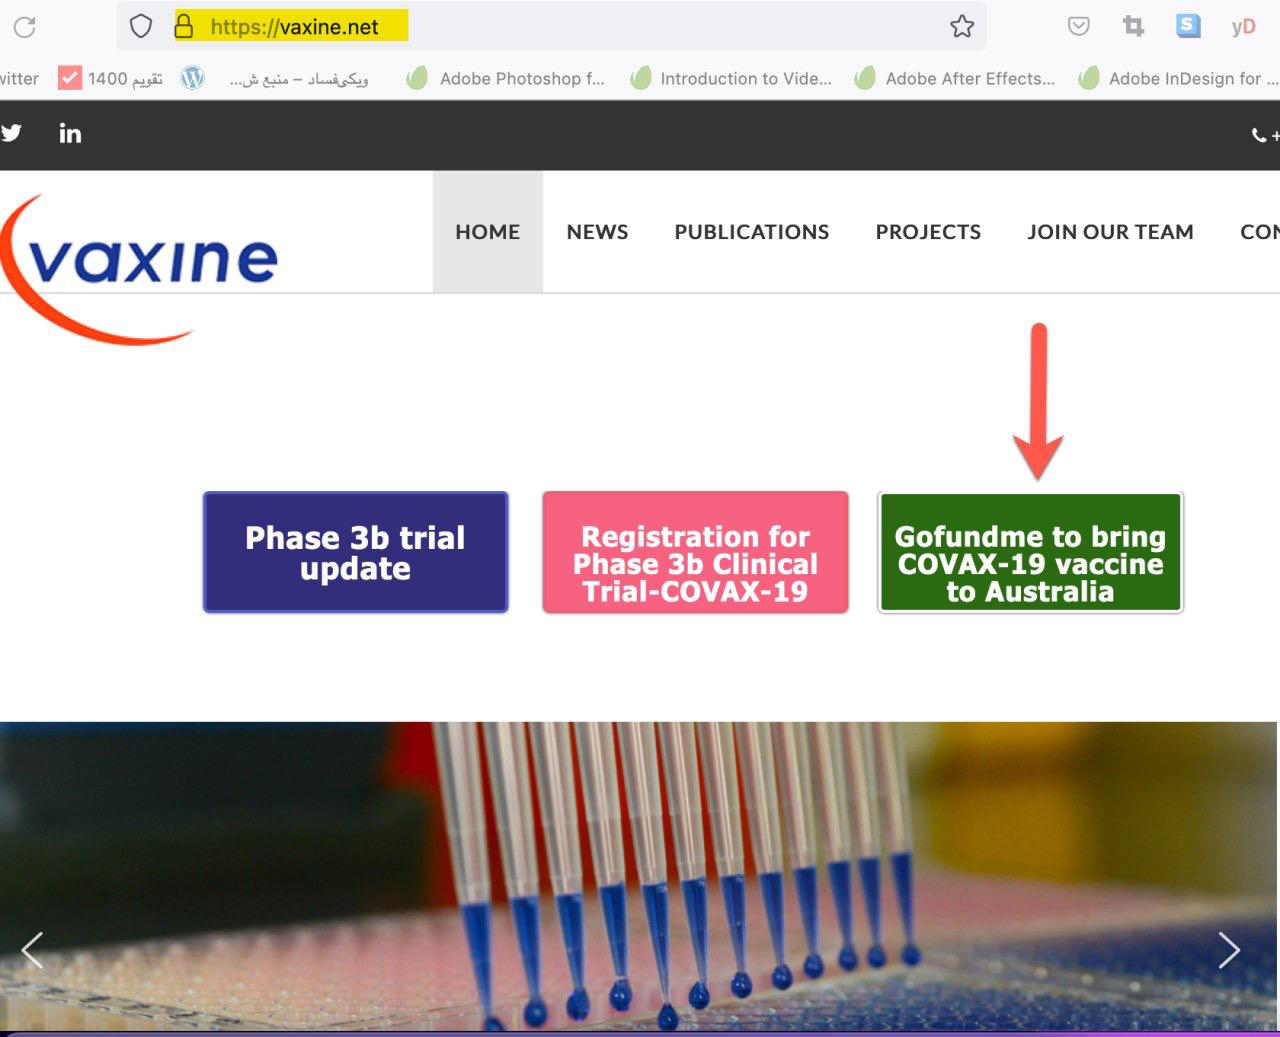Go to the HOME menu item
This screenshot has width=1280, height=1037.
pos(488,232)
